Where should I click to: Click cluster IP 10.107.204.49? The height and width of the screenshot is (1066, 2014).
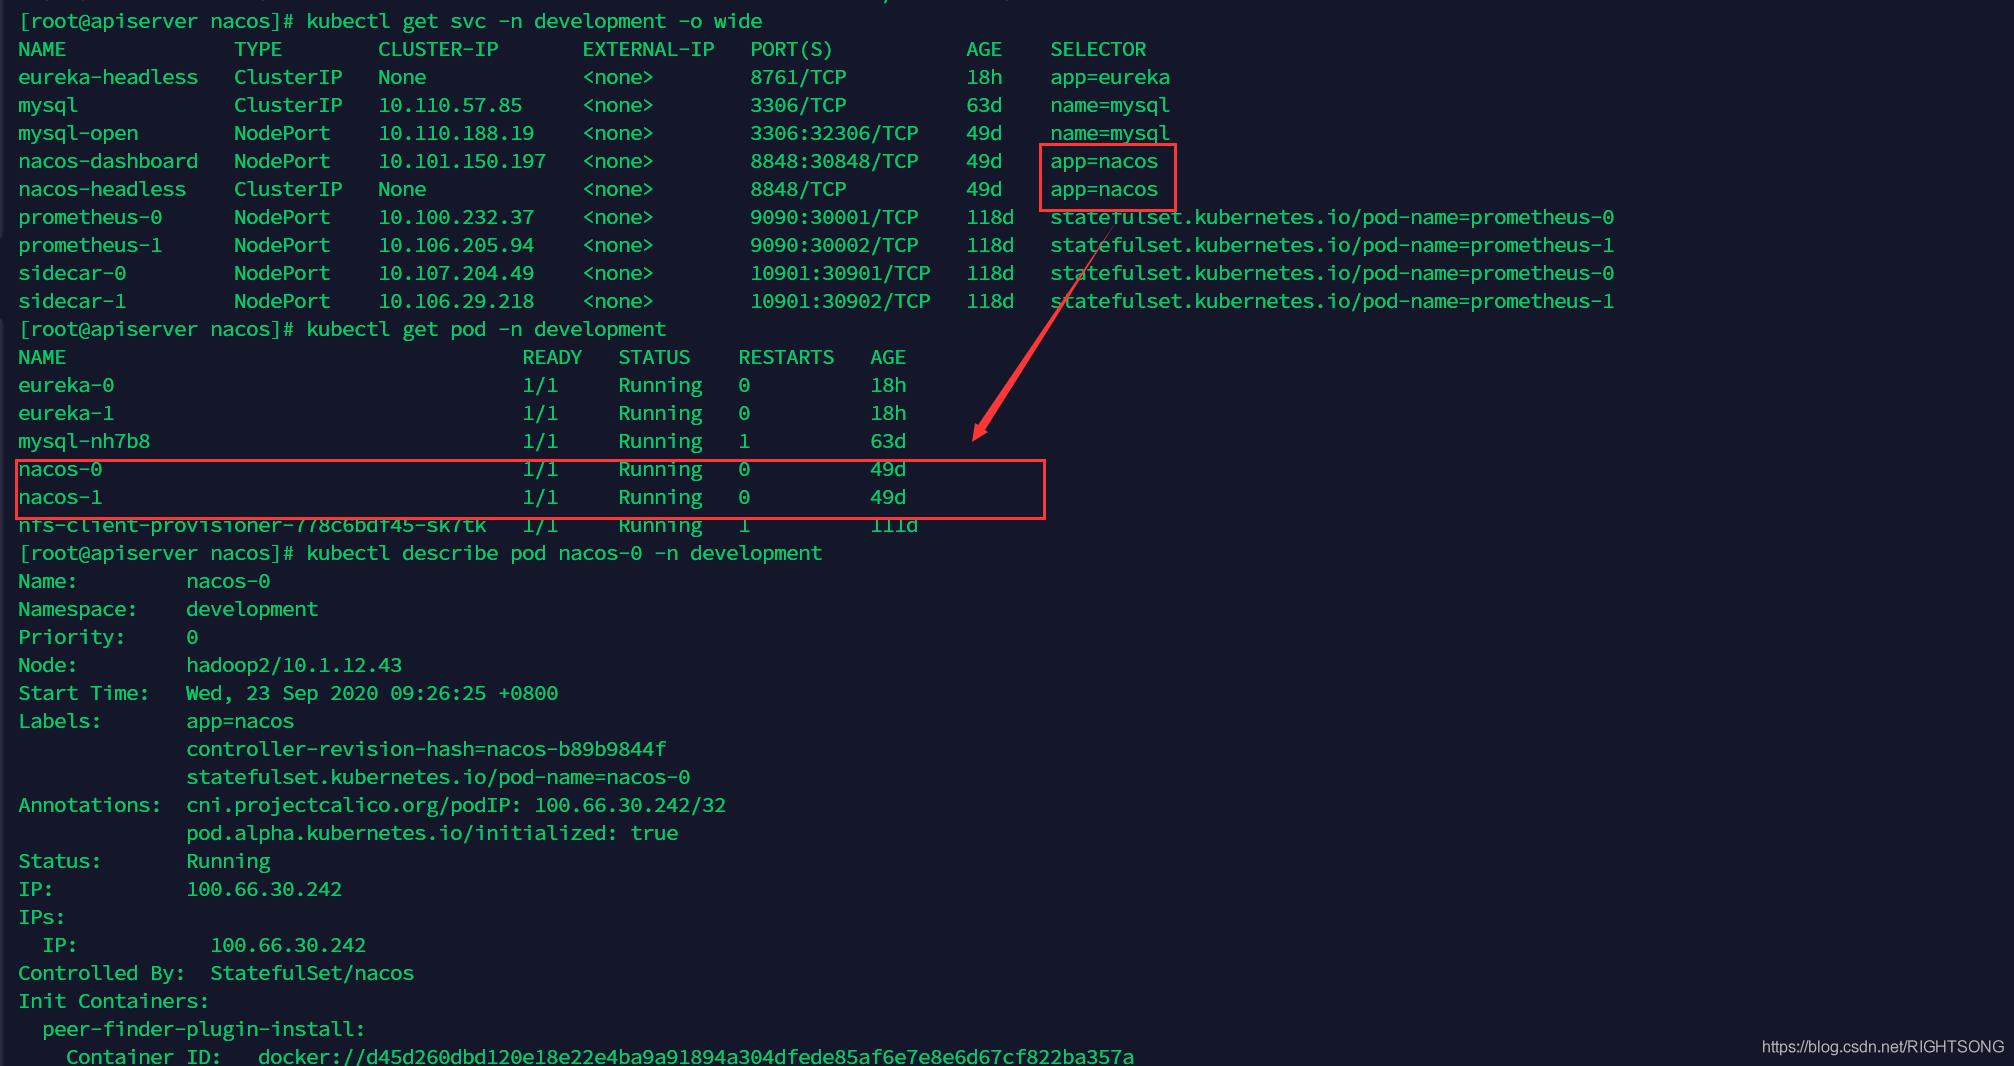coord(456,273)
